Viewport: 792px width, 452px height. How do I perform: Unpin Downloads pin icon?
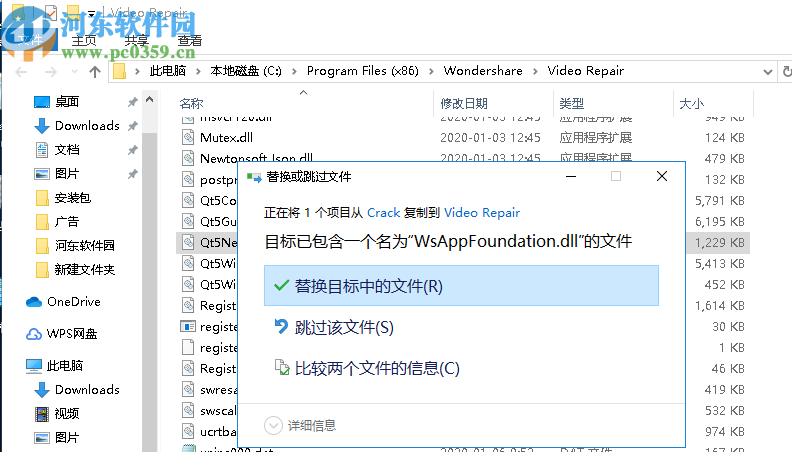click(132, 126)
